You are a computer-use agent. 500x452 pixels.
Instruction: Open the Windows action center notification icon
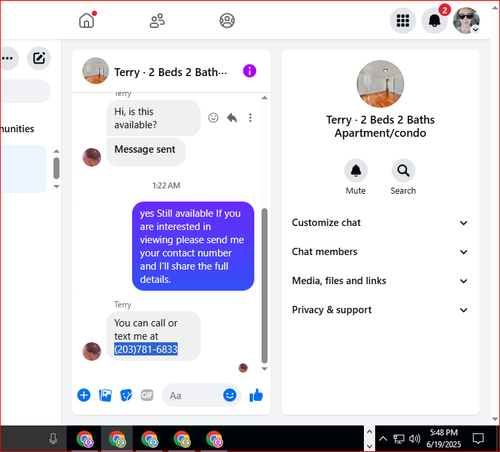tap(478, 439)
